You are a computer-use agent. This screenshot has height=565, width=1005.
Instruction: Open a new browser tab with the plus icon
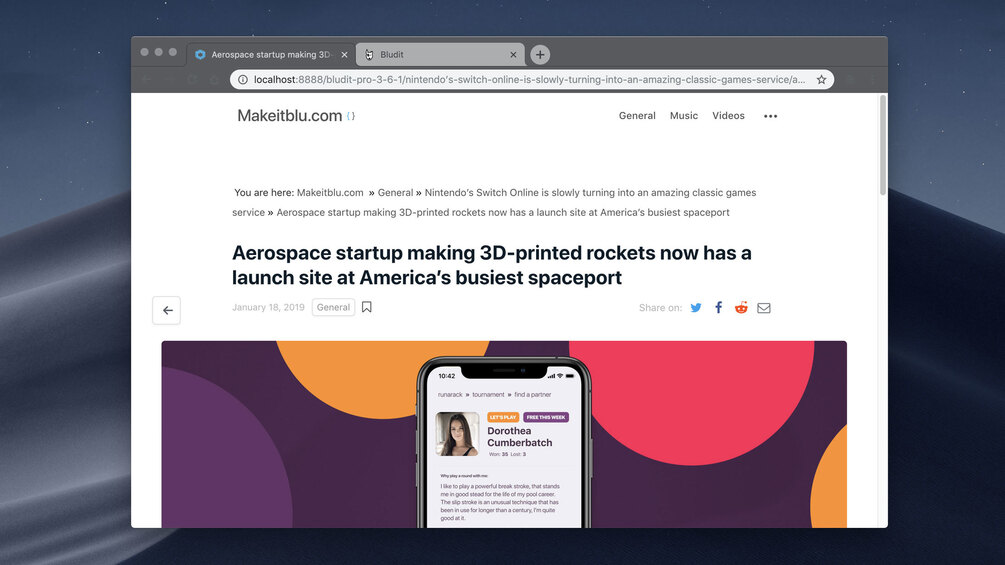point(540,54)
